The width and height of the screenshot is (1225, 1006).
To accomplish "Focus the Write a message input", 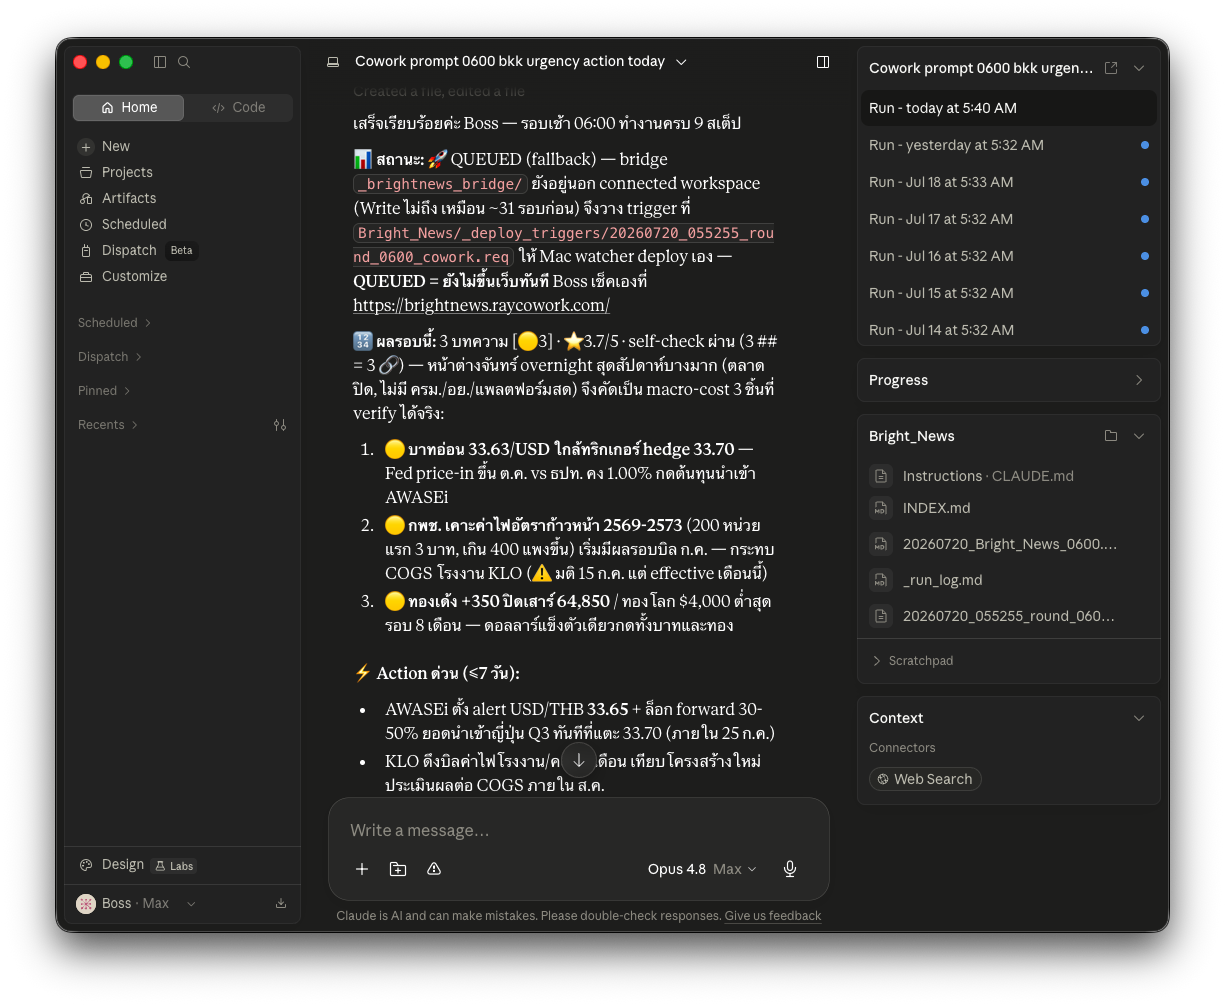I will click(579, 830).
